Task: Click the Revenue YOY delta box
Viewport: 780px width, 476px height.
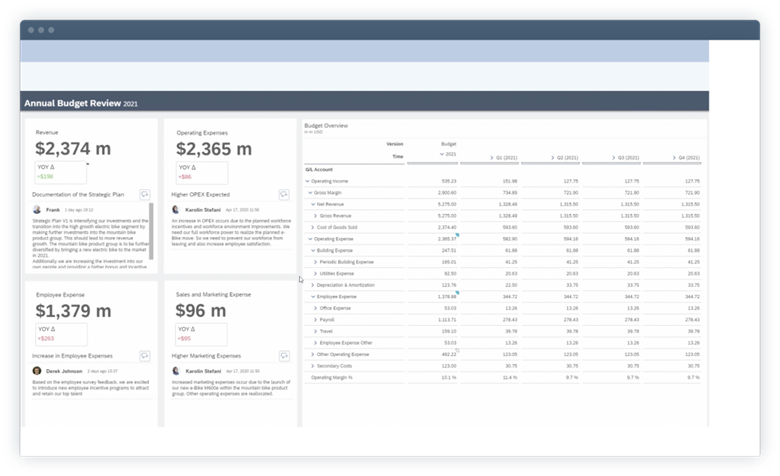Action: (x=60, y=171)
